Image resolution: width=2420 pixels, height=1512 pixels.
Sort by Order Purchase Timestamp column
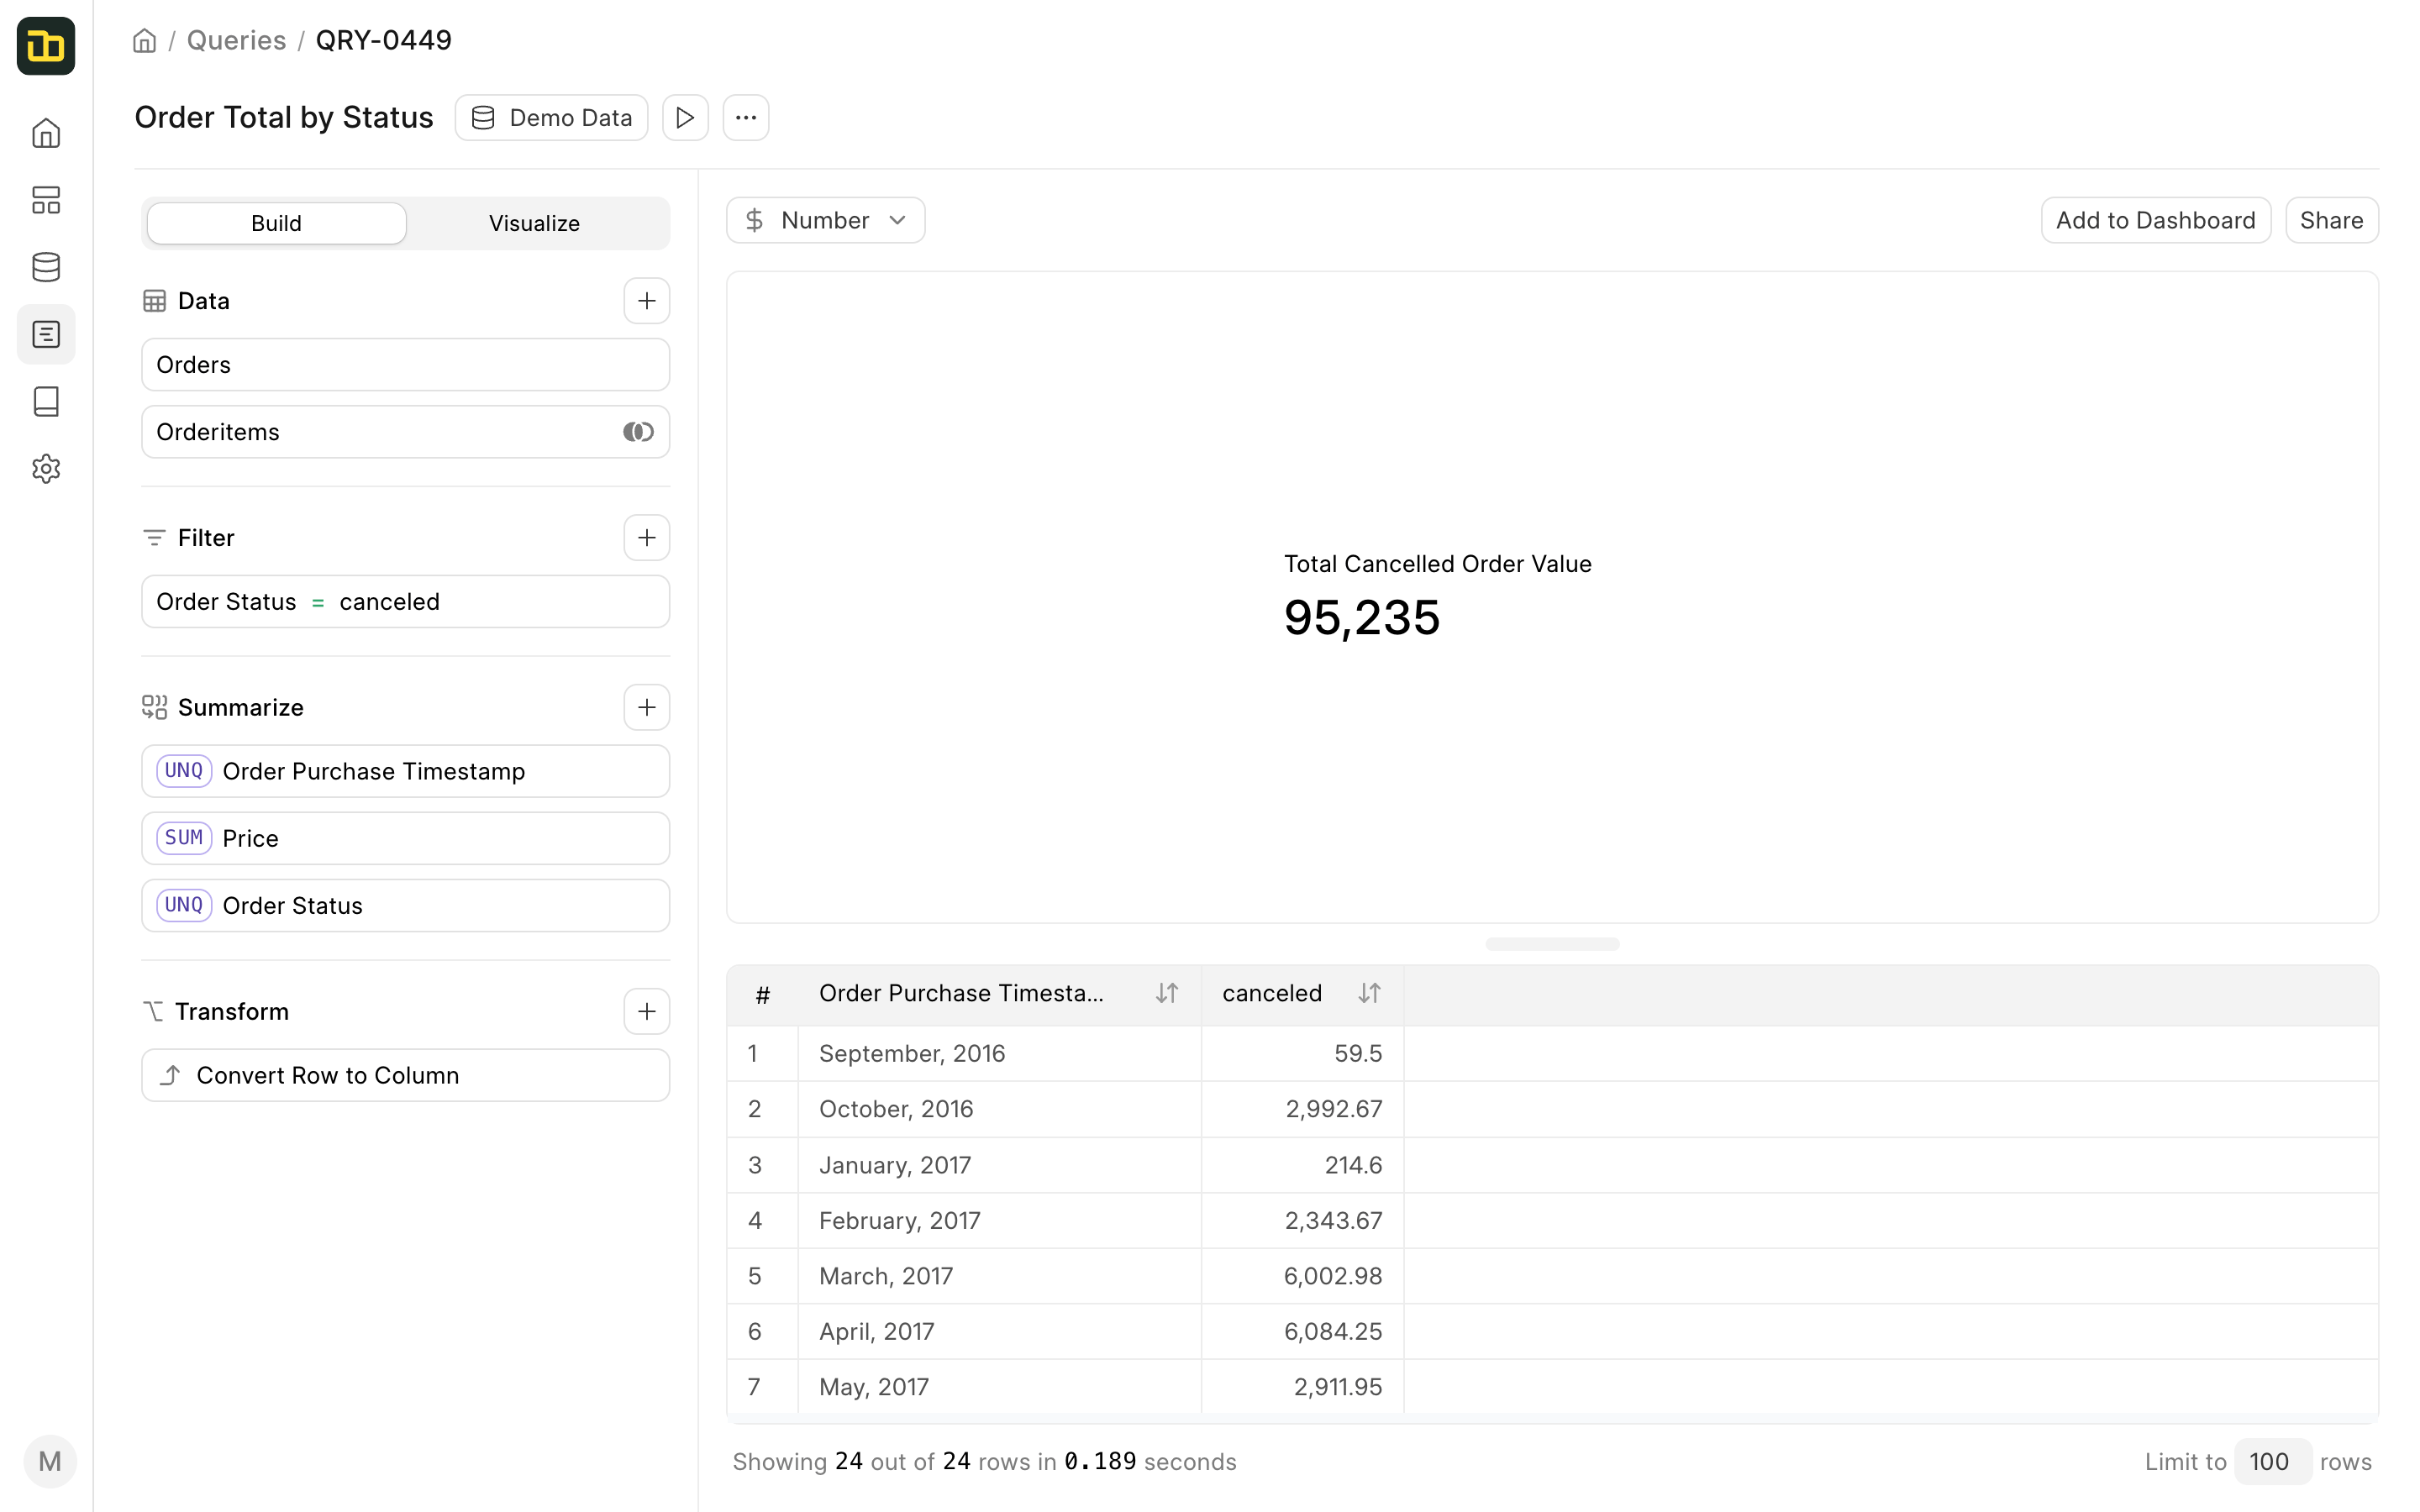click(1166, 993)
